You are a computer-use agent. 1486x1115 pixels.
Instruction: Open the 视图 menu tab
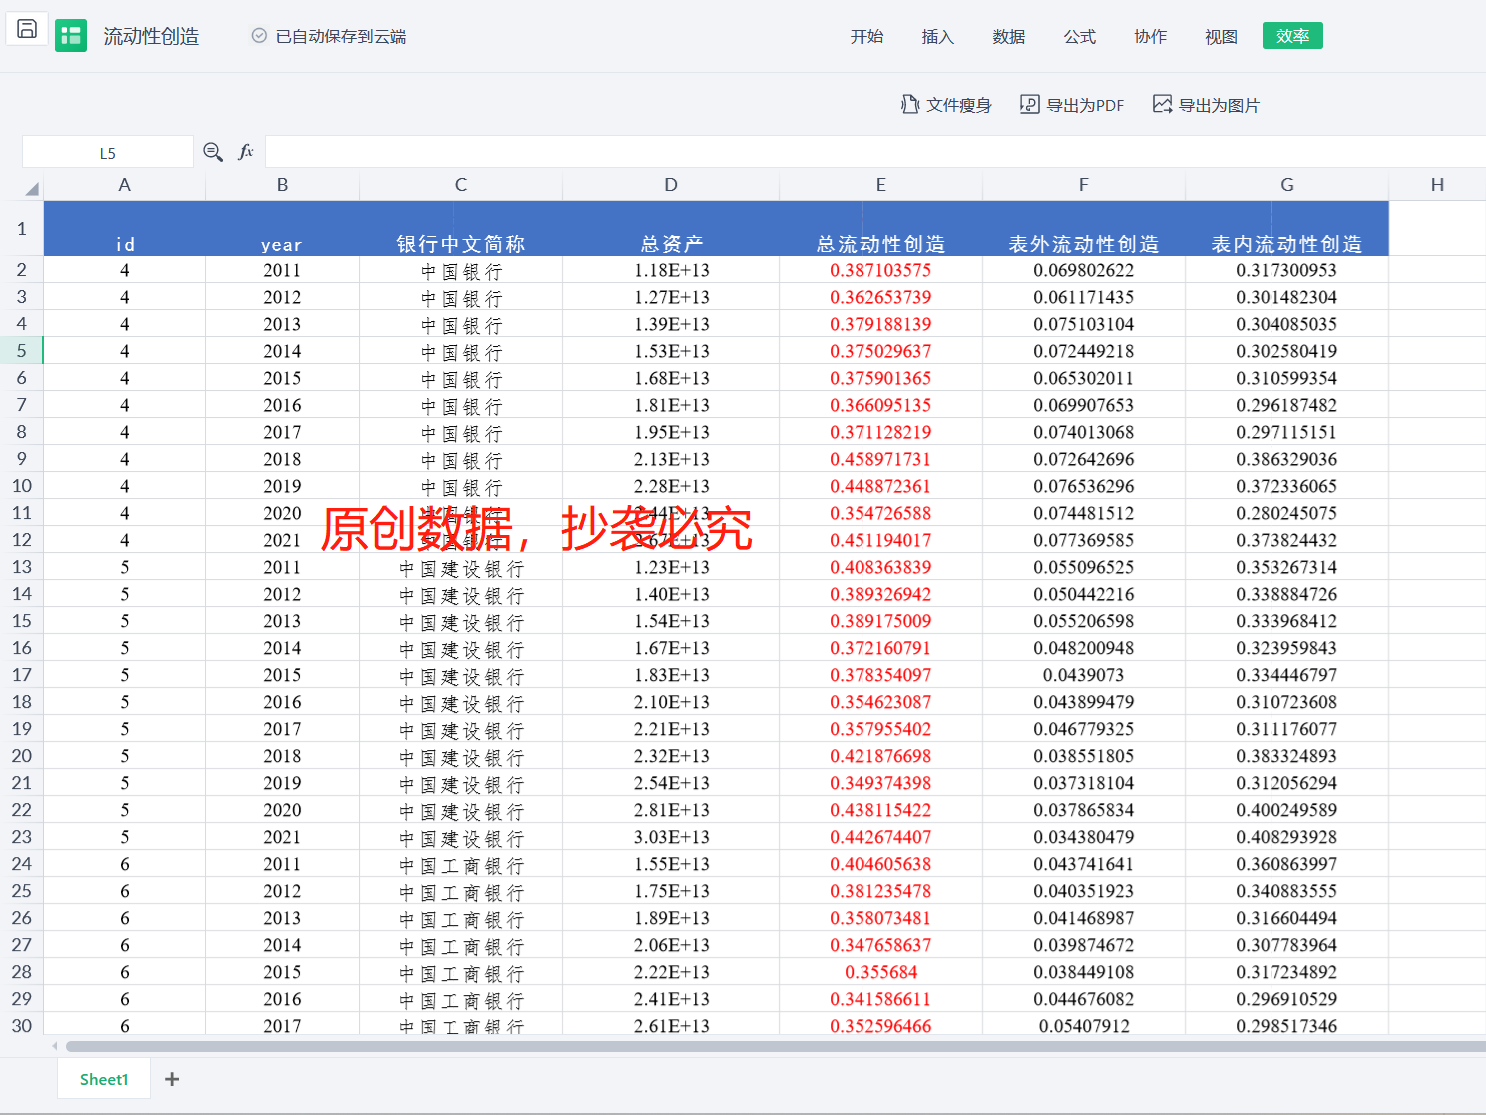1222,36
